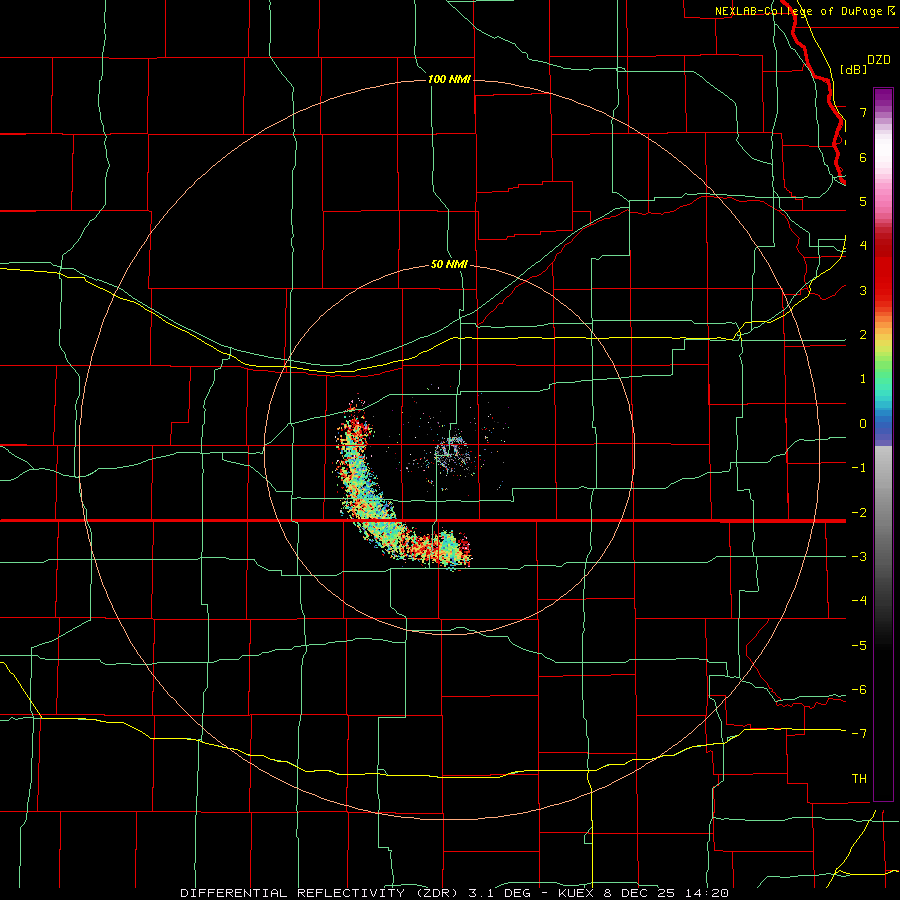
Task: Pick the "-3" tick on the legend
Action: coord(859,557)
